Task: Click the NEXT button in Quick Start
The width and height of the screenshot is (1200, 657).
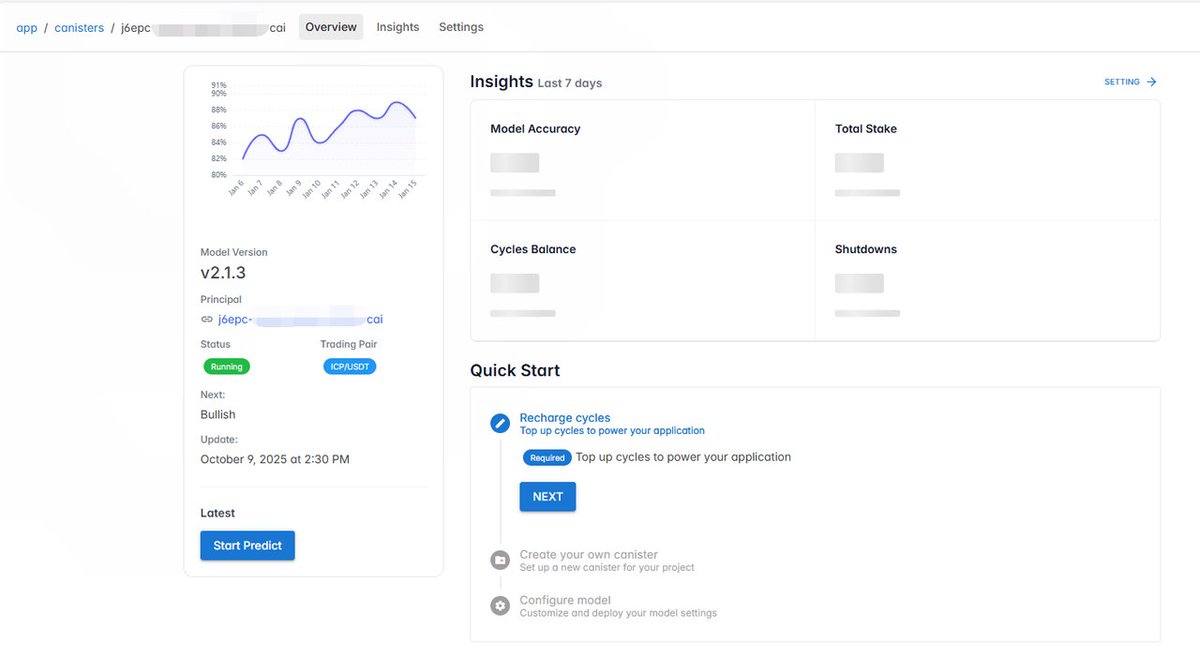Action: (x=548, y=497)
